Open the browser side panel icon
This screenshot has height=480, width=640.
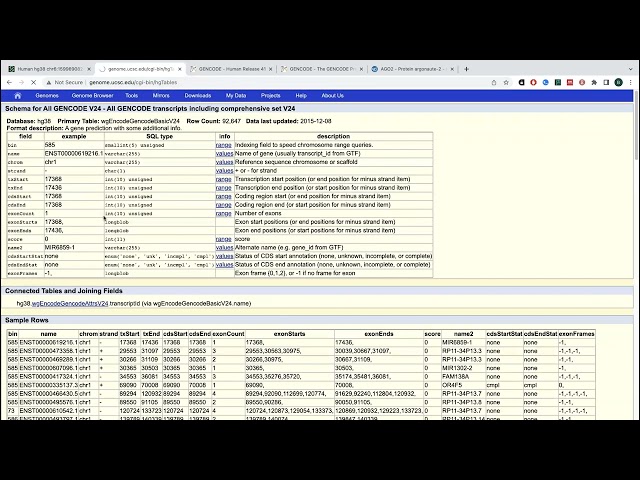607,82
